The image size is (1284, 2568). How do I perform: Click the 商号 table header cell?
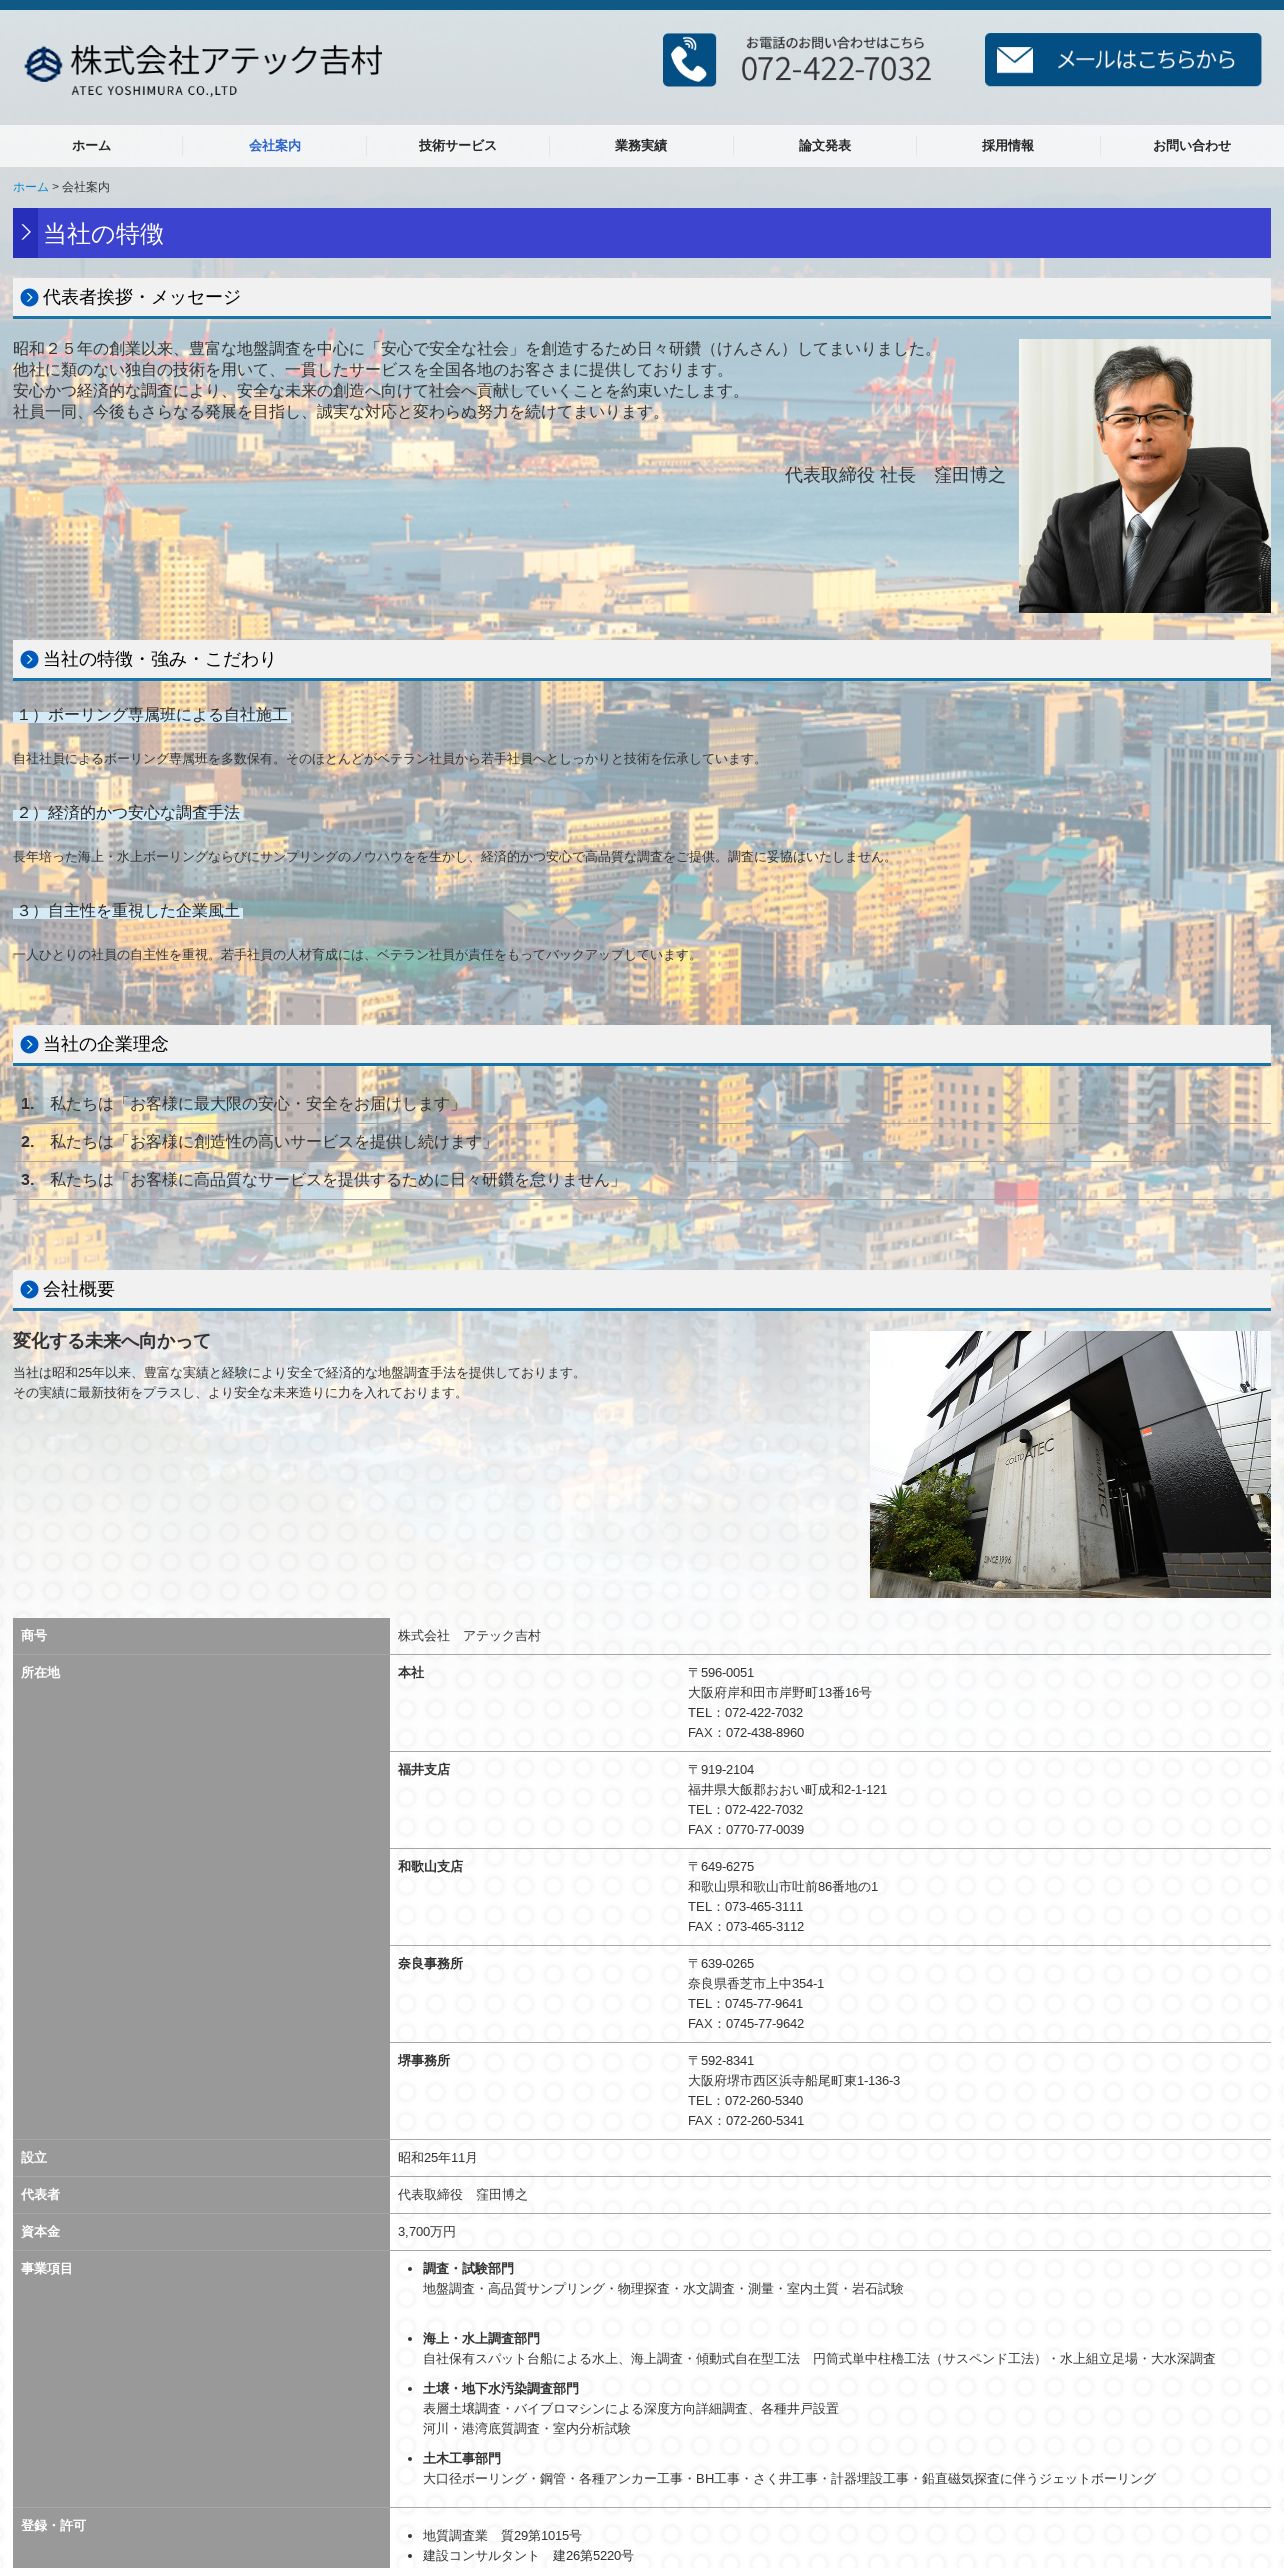tap(201, 1636)
